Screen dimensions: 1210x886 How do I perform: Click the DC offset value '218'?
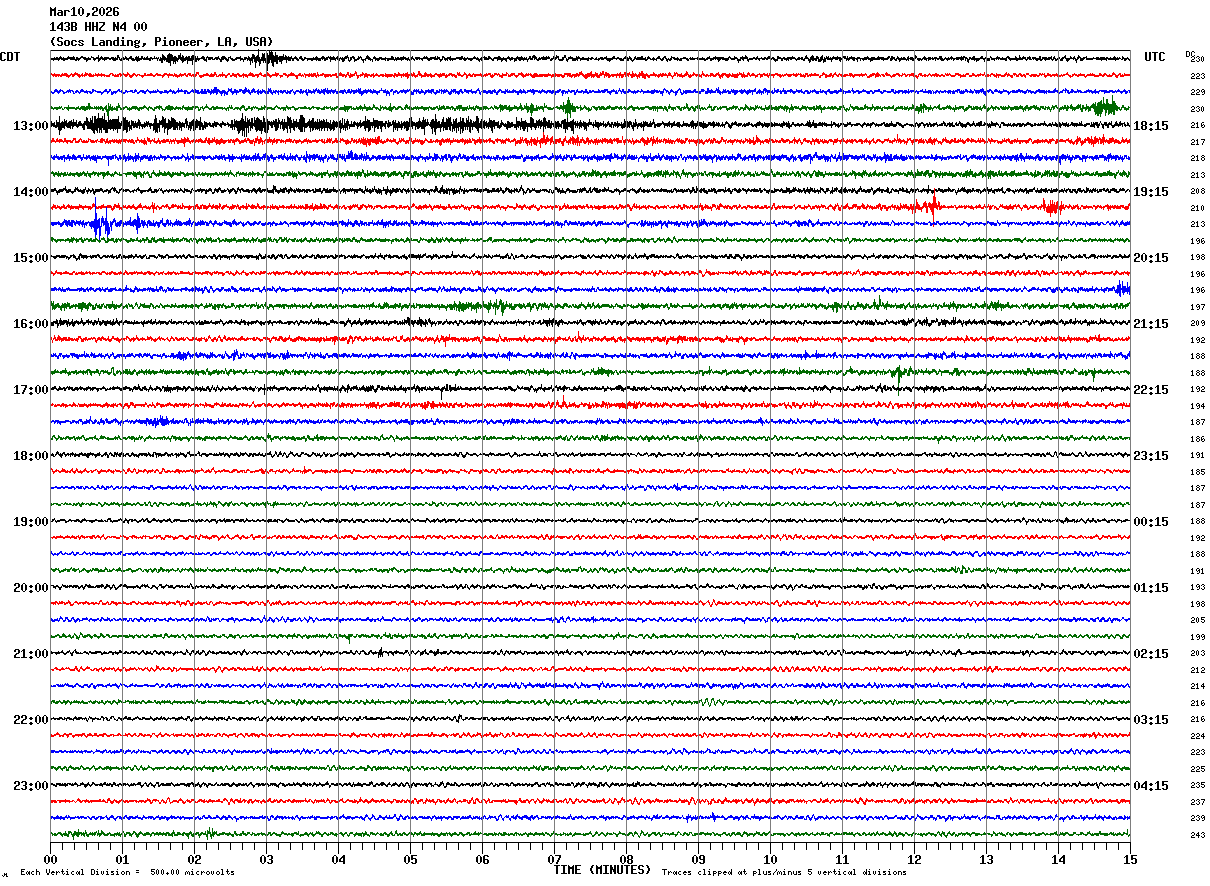(1197, 159)
